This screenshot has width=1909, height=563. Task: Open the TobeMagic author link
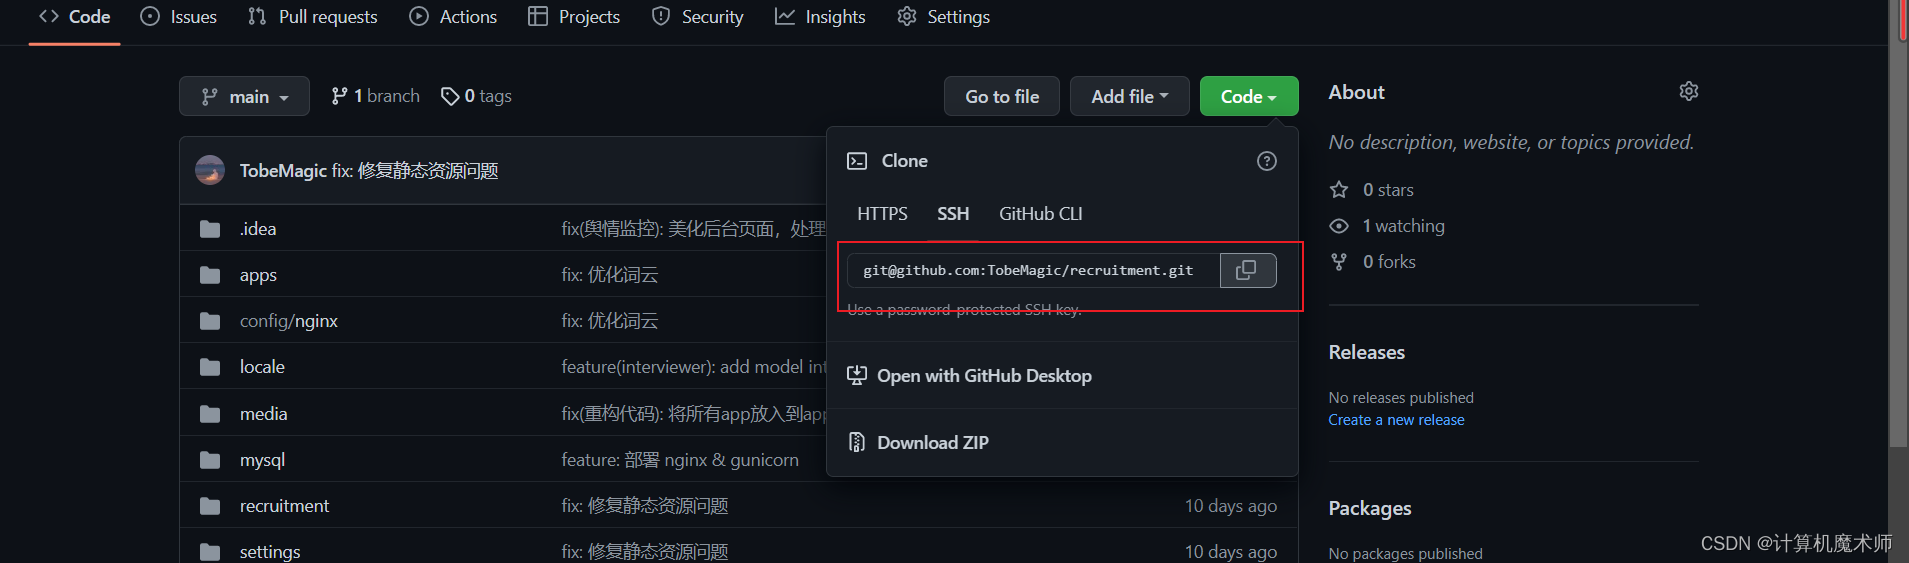283,171
